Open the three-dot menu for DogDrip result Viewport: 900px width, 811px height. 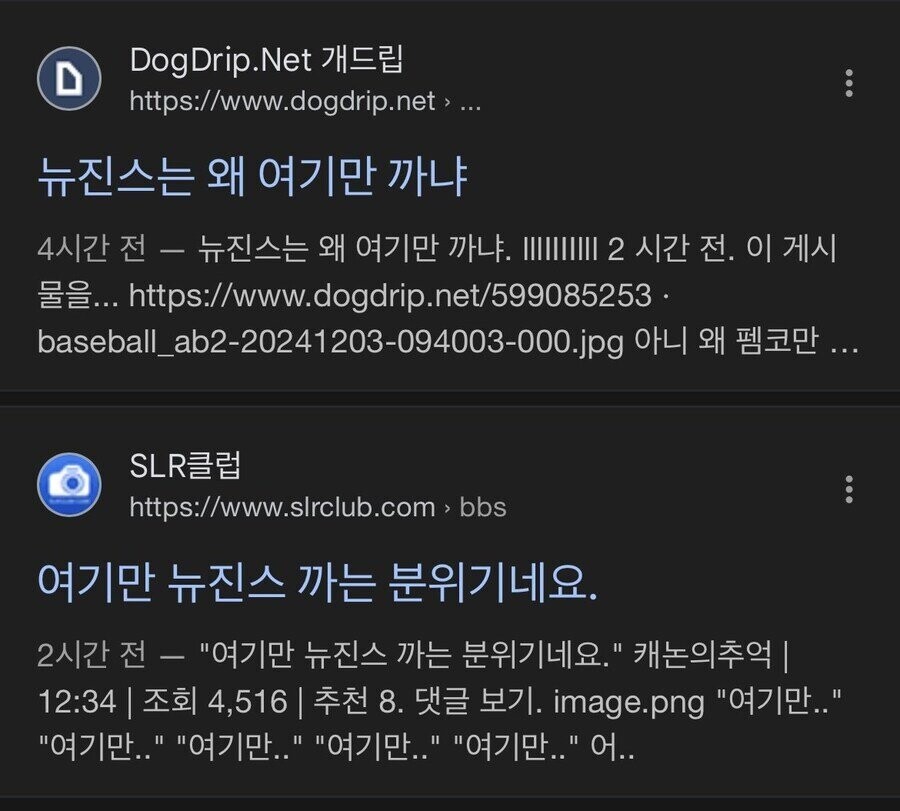849,83
